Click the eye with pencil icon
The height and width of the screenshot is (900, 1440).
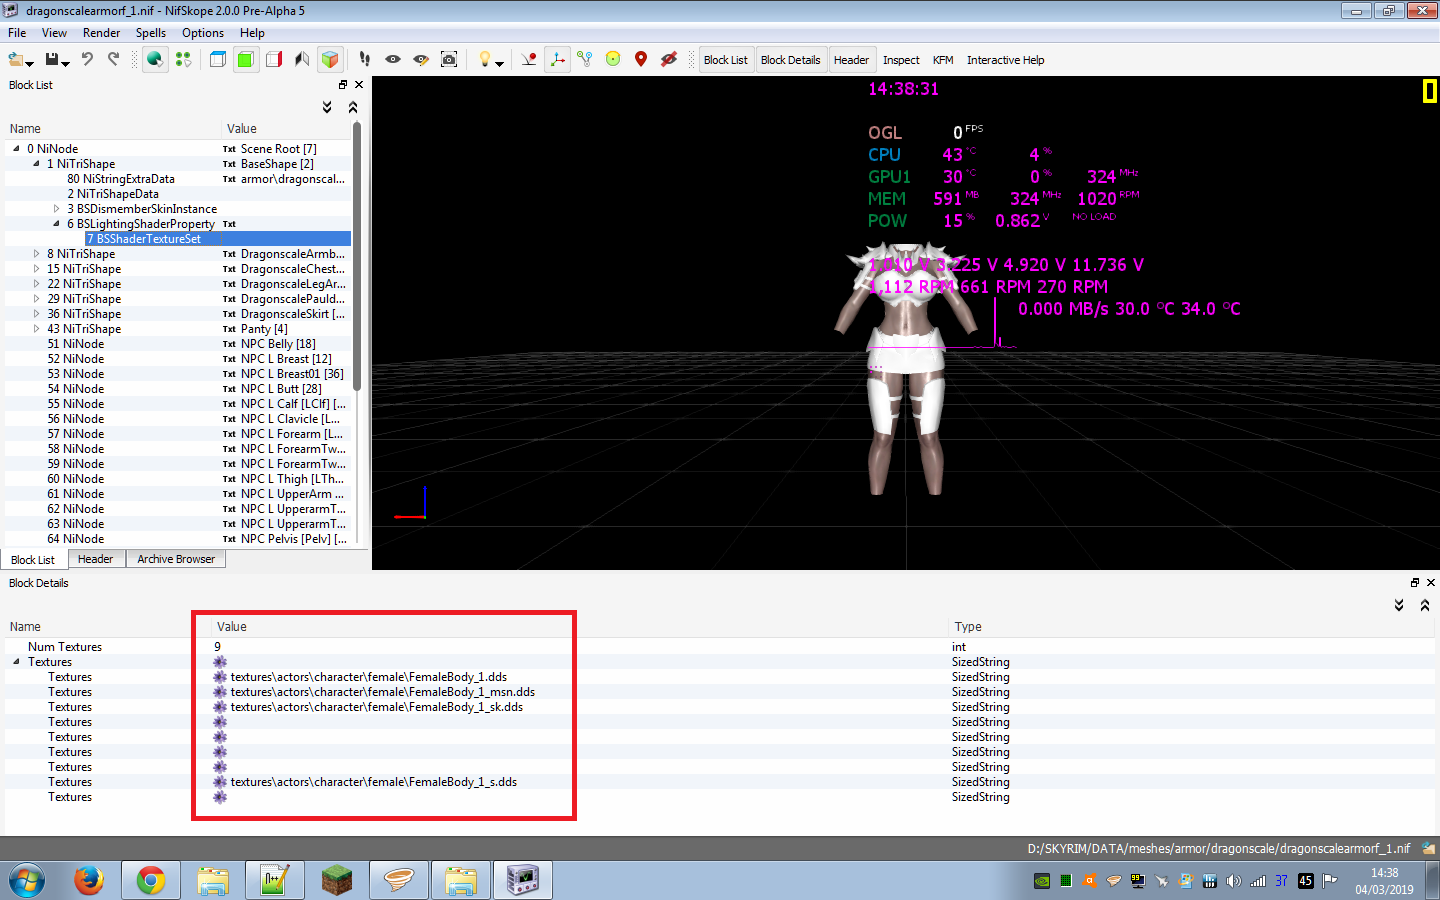click(421, 60)
